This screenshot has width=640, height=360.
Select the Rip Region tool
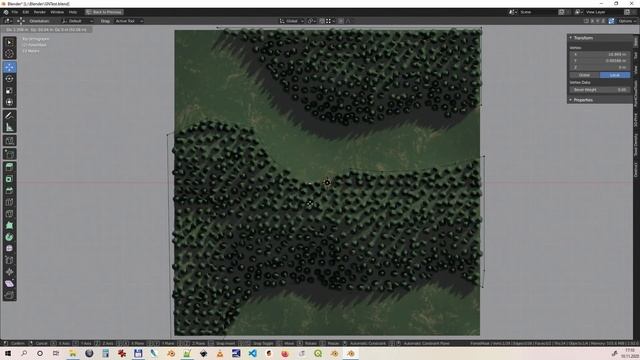pos(9,295)
